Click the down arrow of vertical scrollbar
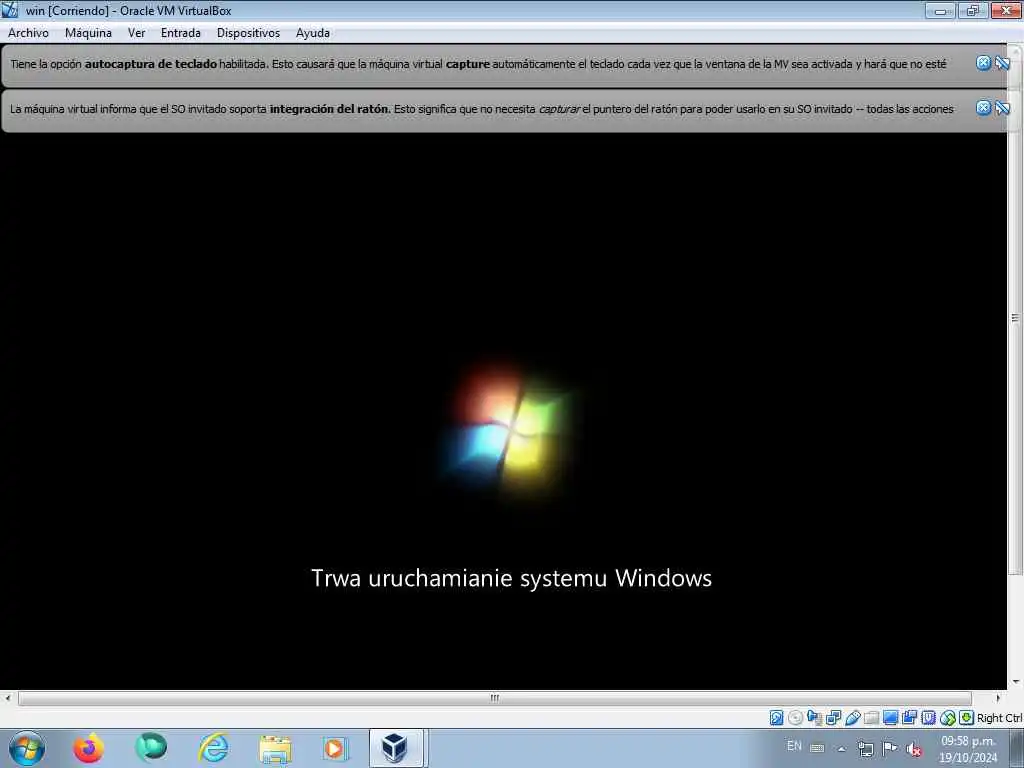Image resolution: width=1024 pixels, height=768 pixels. (x=1016, y=682)
